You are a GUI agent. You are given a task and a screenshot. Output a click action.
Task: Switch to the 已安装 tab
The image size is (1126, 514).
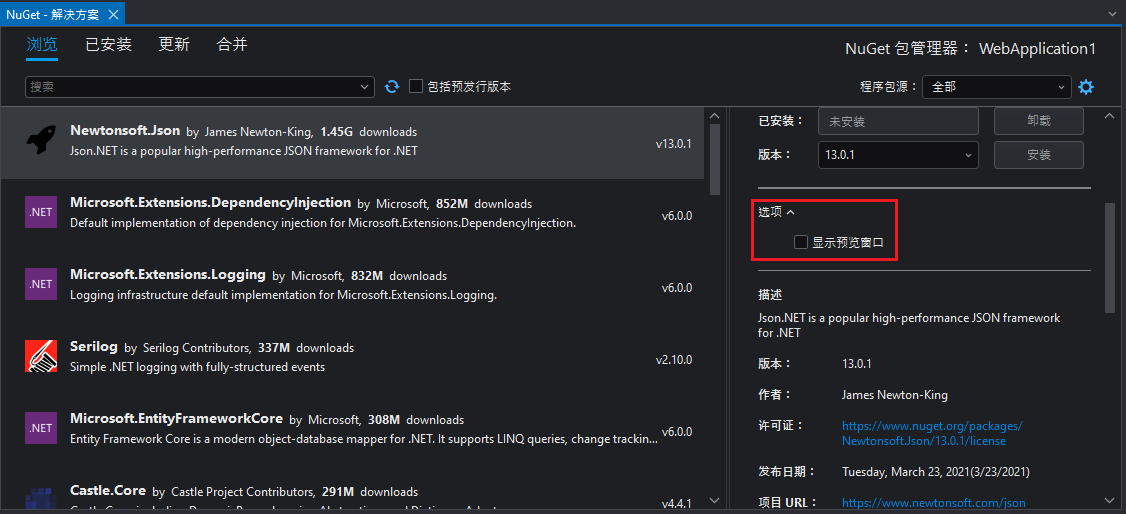point(109,45)
